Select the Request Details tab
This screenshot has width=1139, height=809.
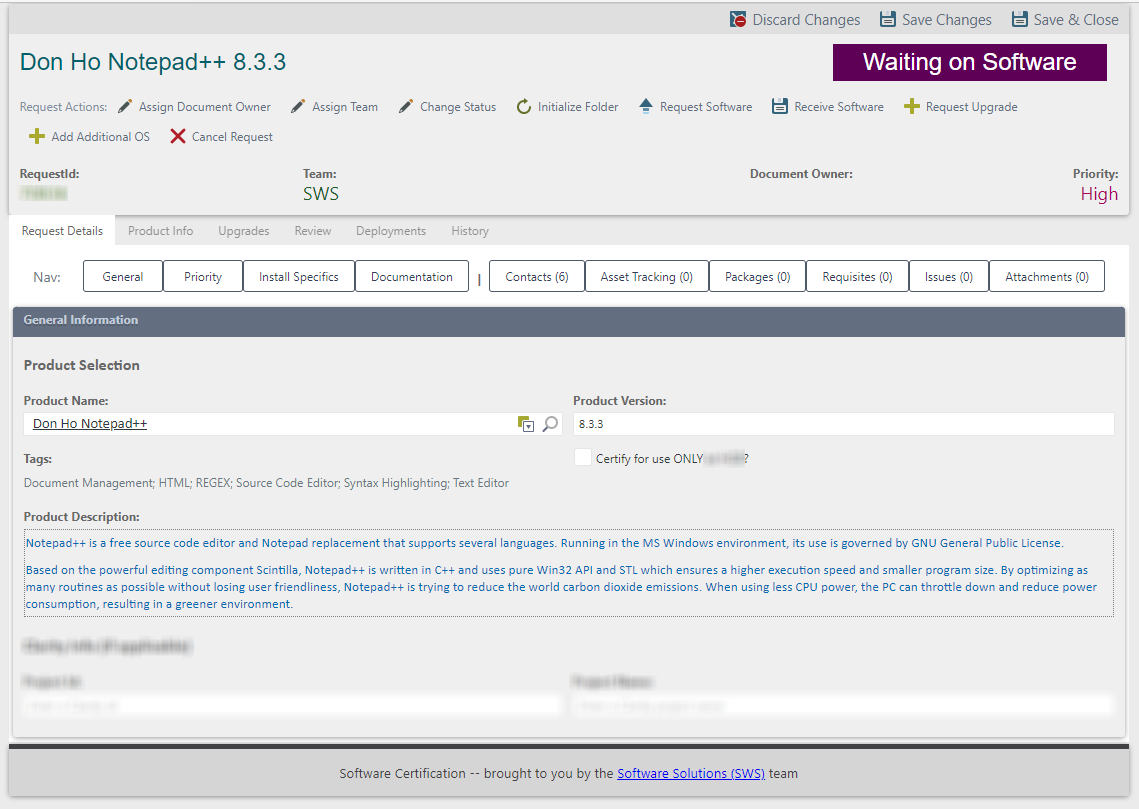click(62, 231)
